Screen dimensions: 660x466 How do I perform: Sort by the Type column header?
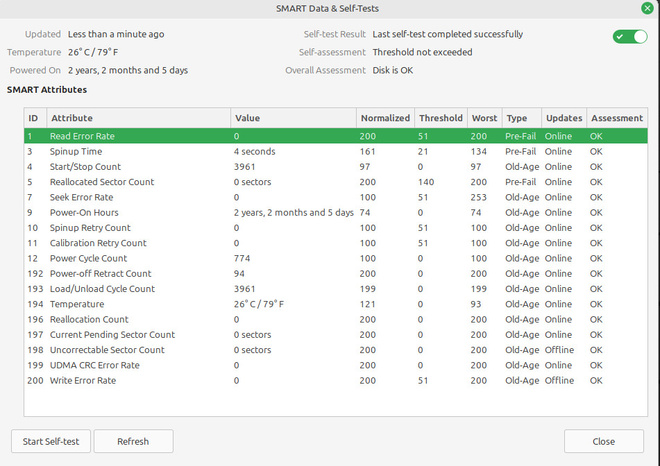(x=522, y=118)
